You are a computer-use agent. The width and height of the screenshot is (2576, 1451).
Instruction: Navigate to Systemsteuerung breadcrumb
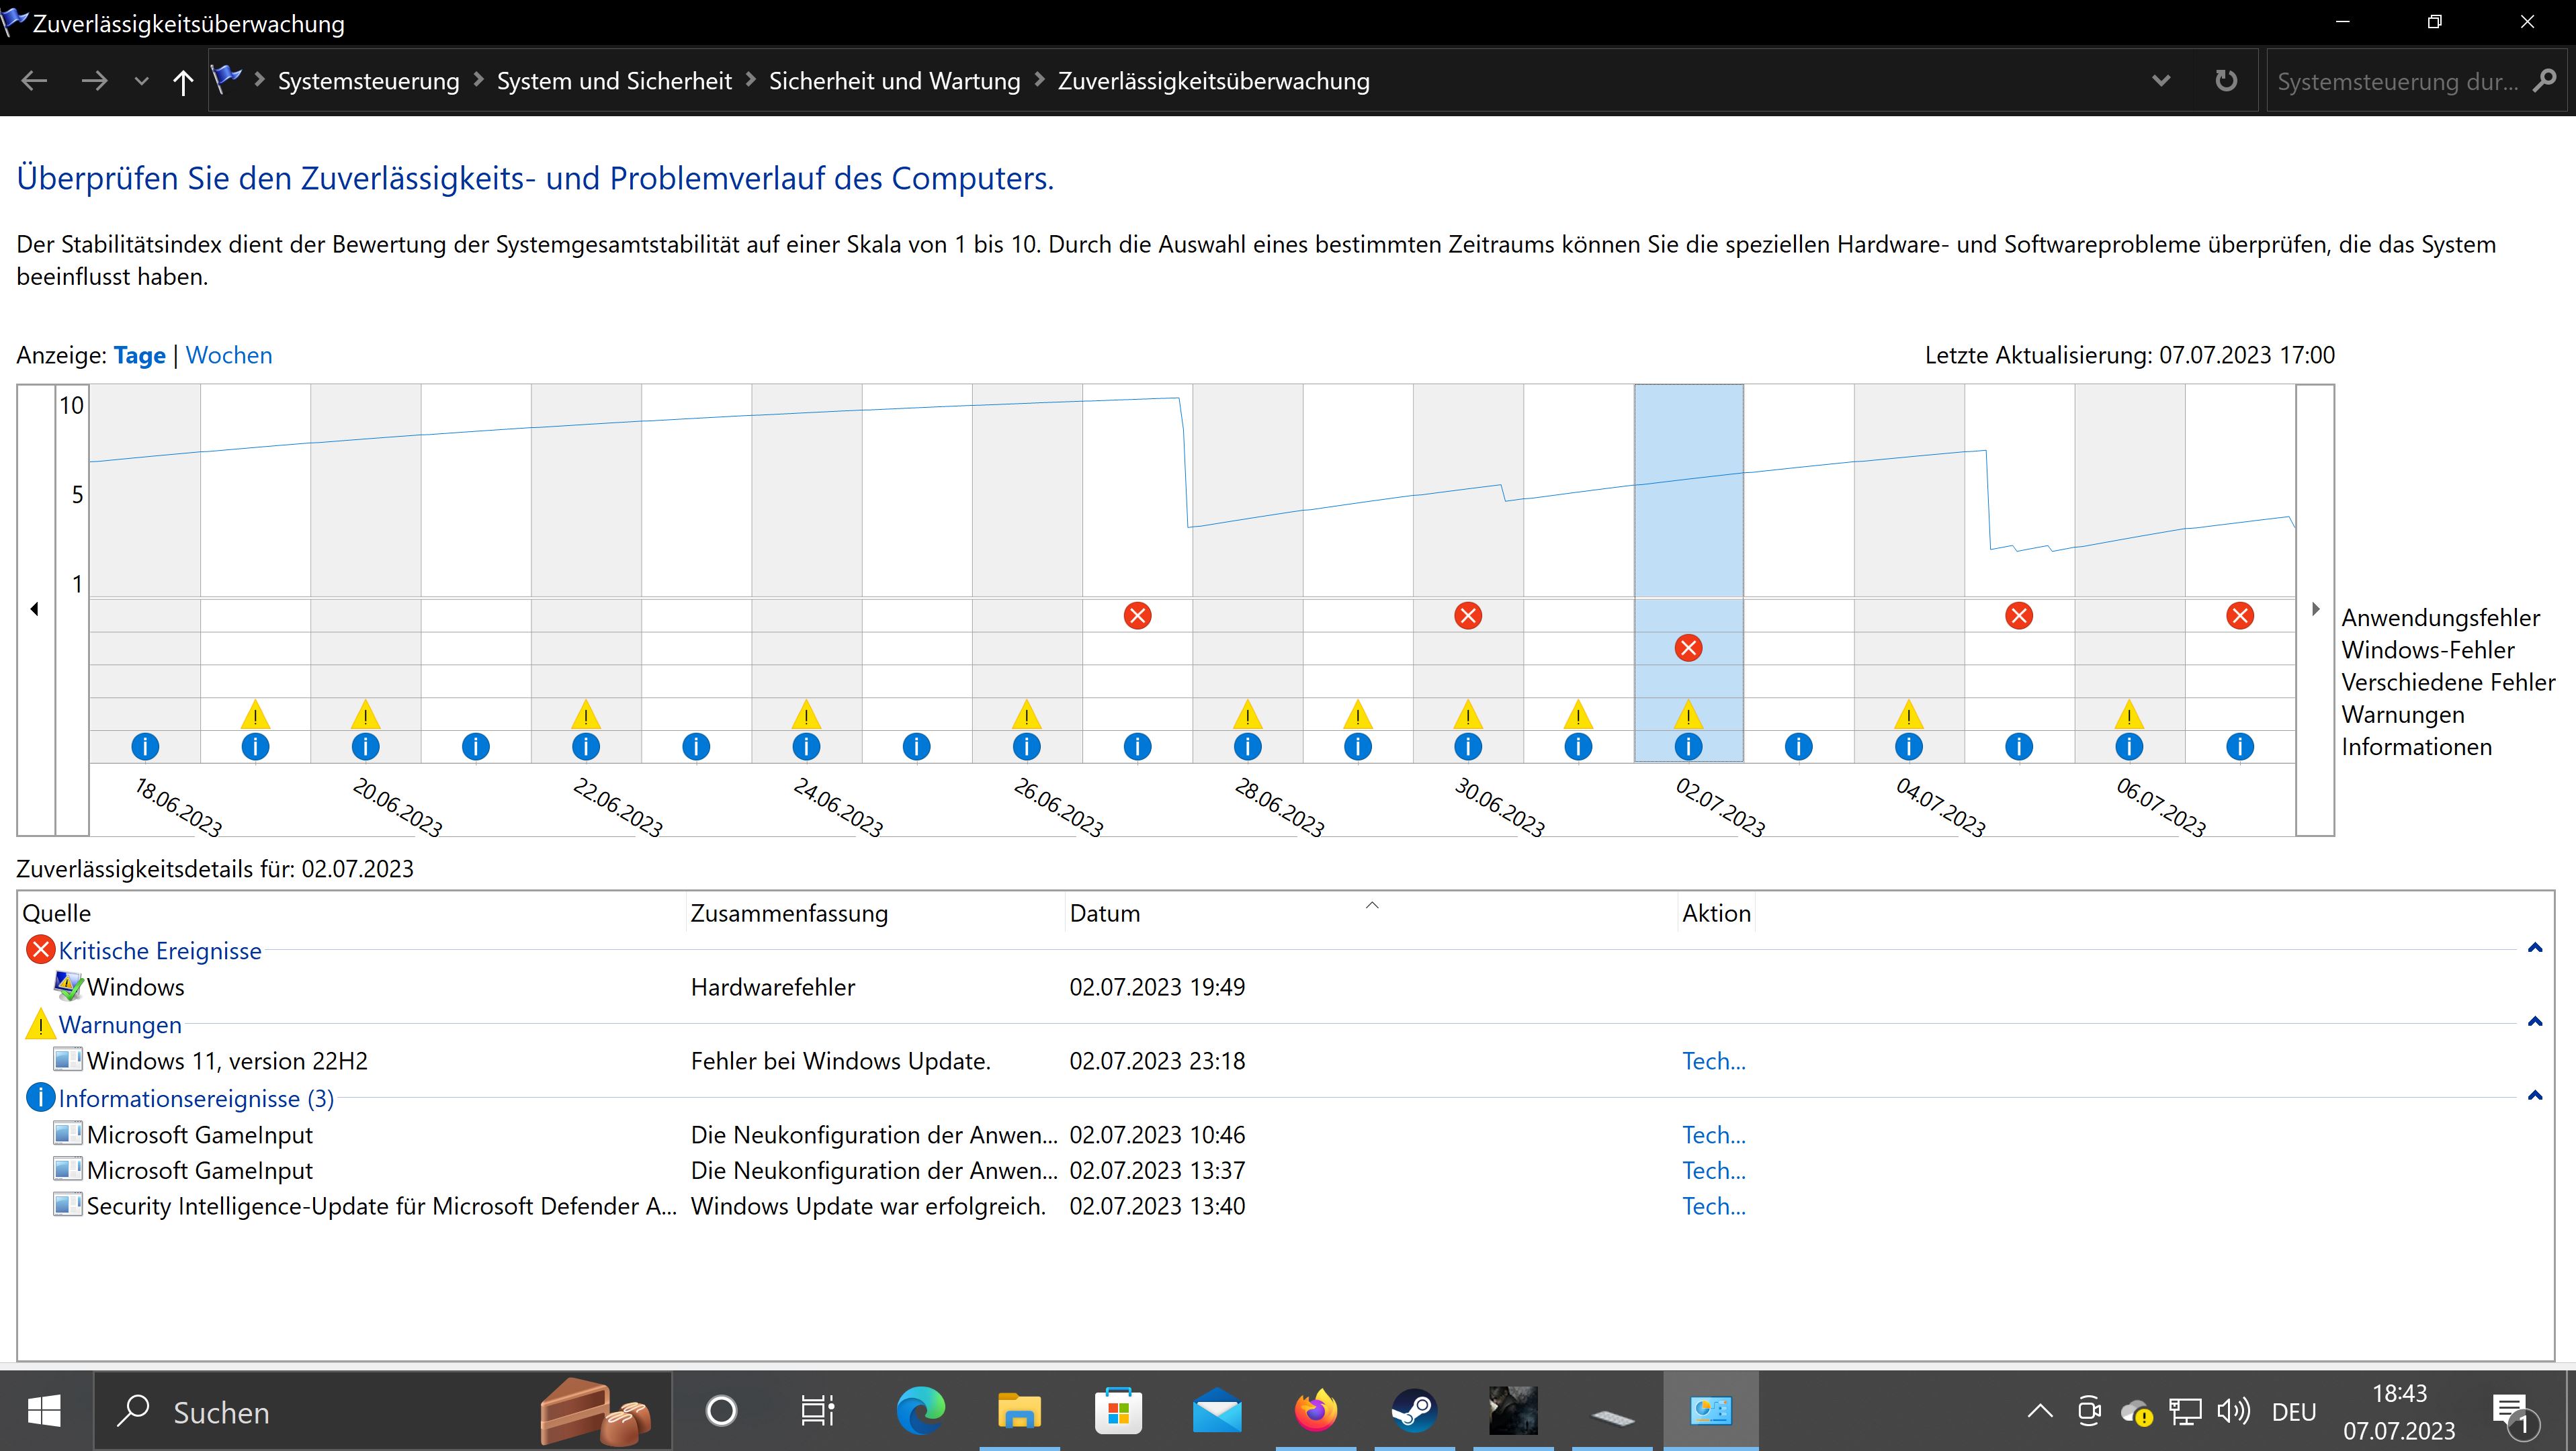point(368,81)
